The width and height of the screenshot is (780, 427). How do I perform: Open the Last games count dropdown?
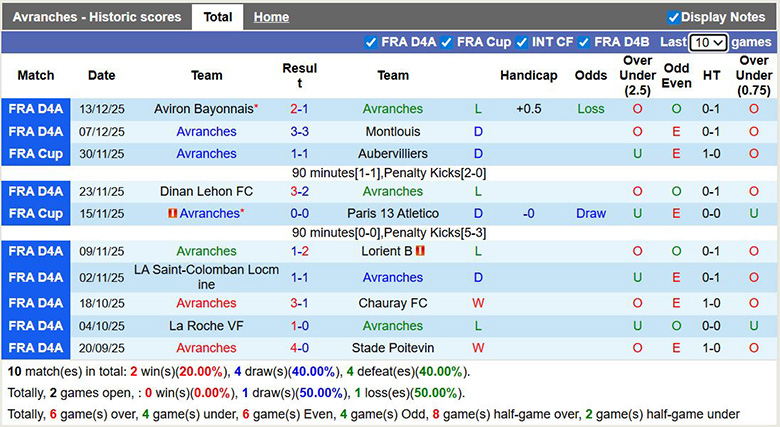coord(708,42)
